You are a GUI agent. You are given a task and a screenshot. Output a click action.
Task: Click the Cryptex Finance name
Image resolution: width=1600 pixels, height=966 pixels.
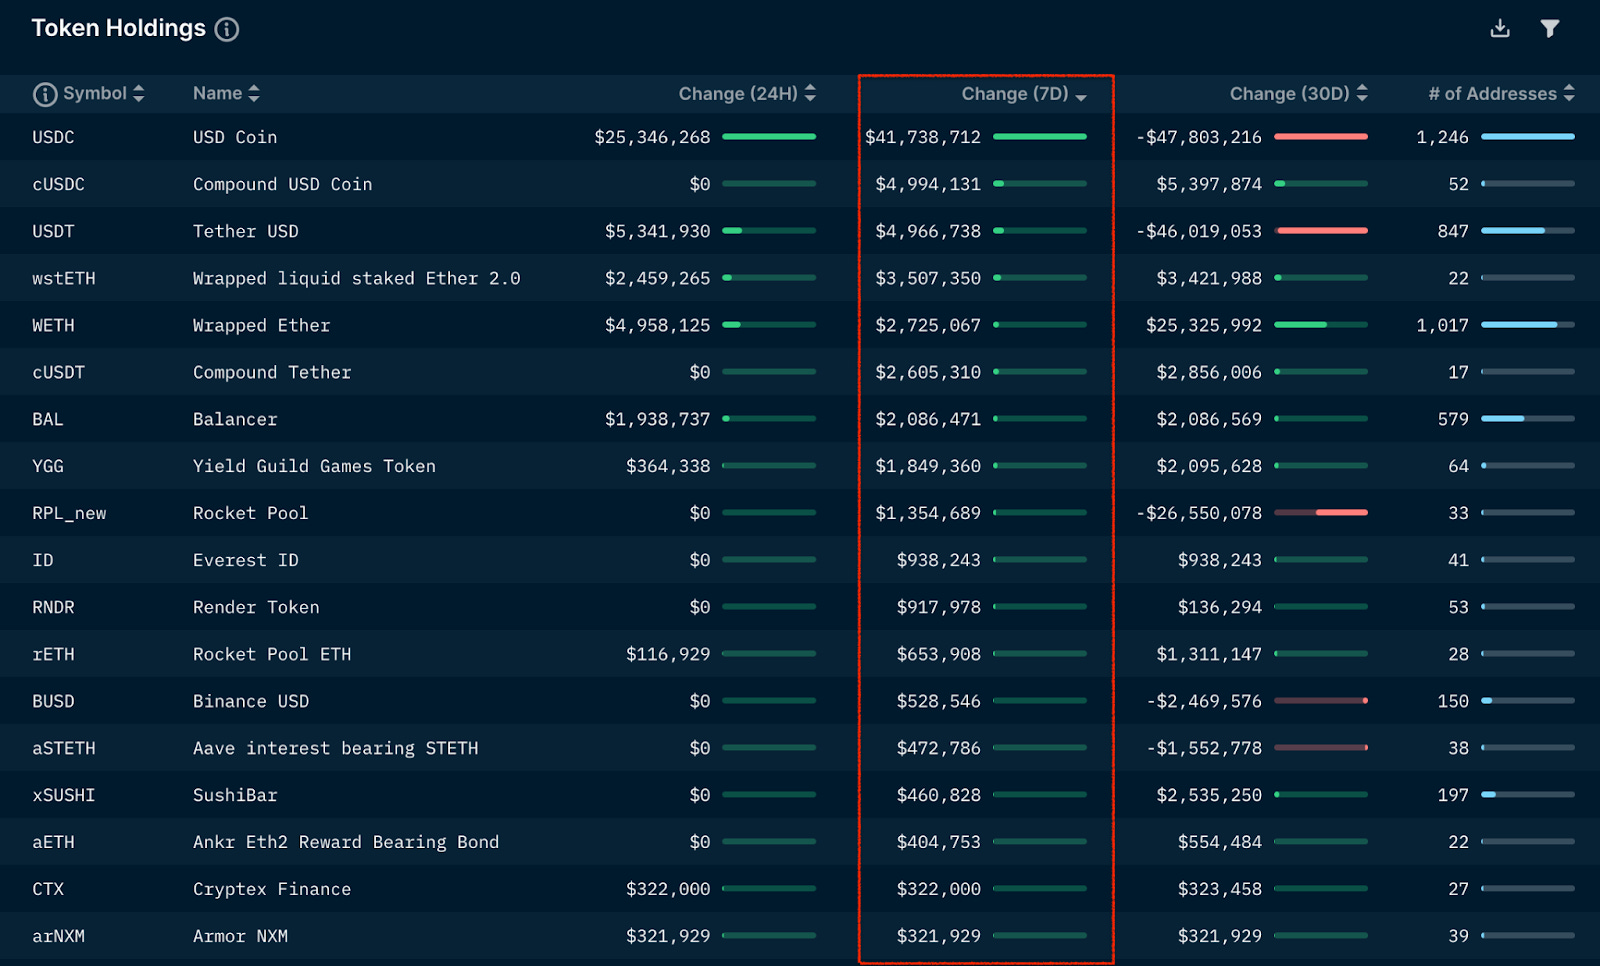tap(272, 889)
